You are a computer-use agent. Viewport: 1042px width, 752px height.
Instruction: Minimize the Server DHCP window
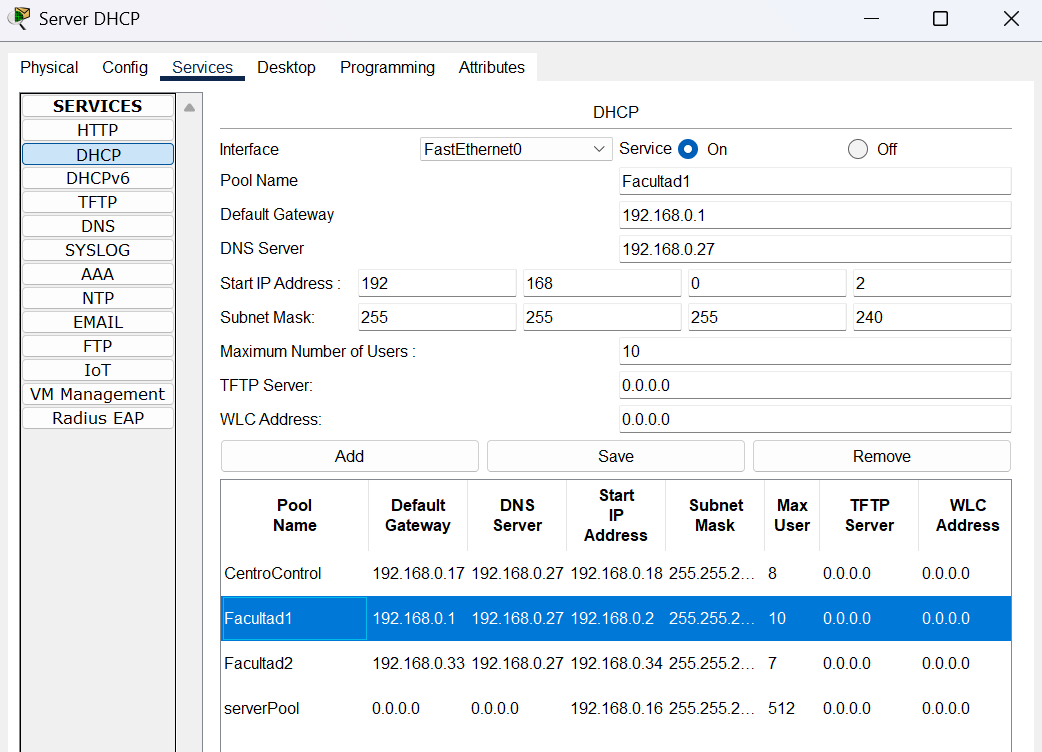[871, 19]
